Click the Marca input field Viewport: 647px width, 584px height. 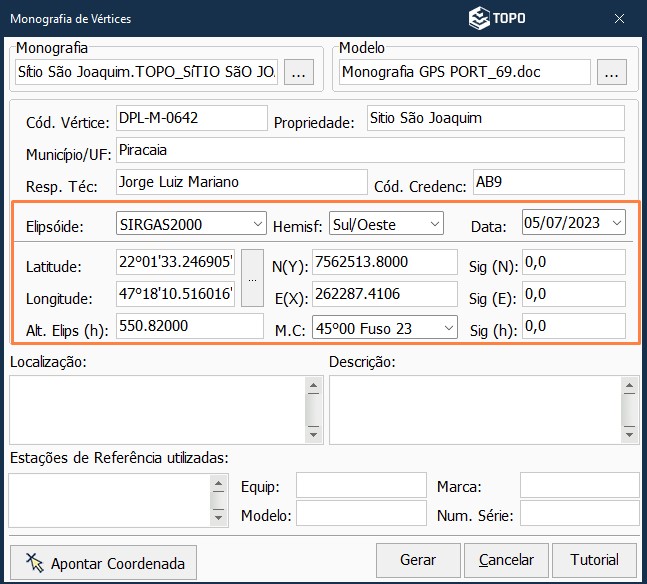pos(580,485)
